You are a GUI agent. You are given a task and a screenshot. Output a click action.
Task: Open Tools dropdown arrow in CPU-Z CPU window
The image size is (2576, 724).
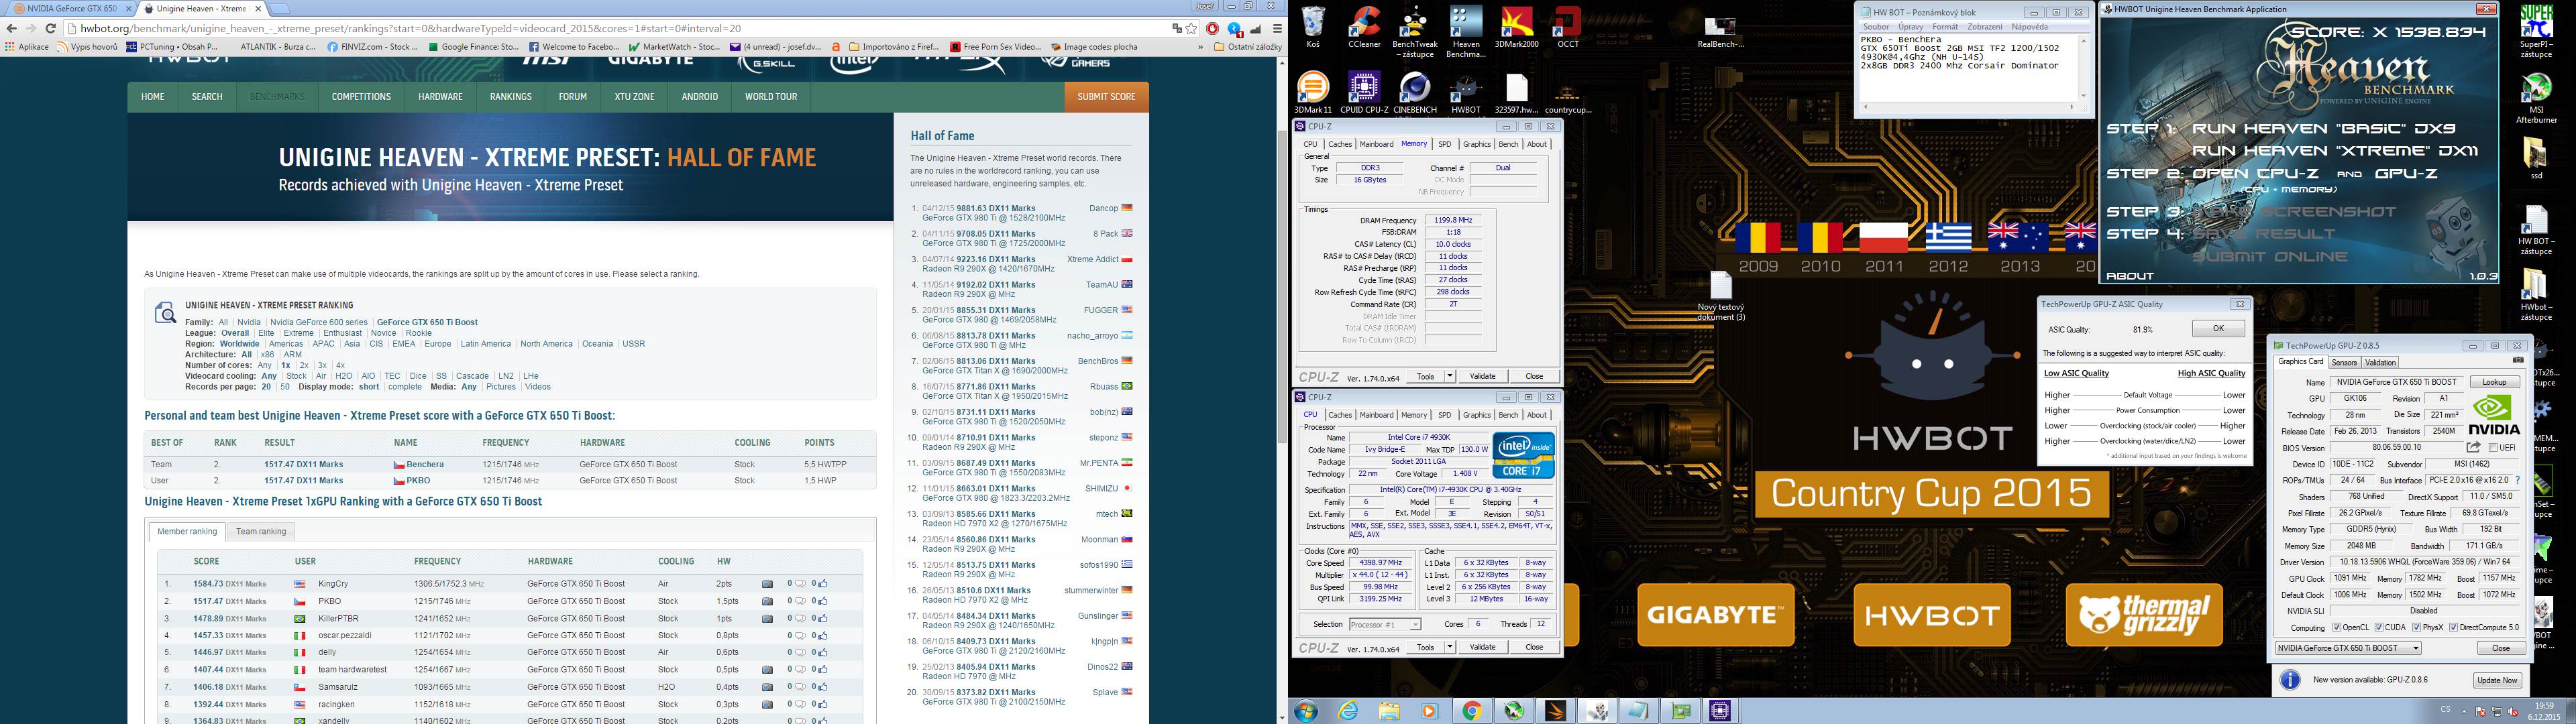coord(1450,647)
